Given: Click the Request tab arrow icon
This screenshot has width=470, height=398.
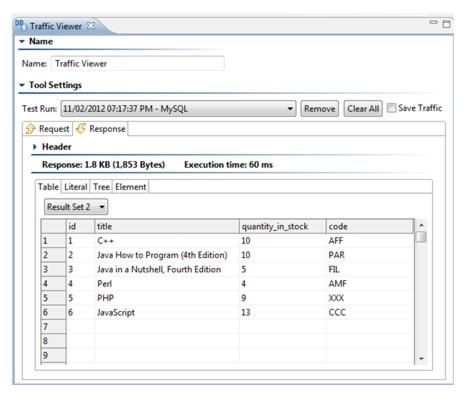Looking at the screenshot, I should [30, 129].
